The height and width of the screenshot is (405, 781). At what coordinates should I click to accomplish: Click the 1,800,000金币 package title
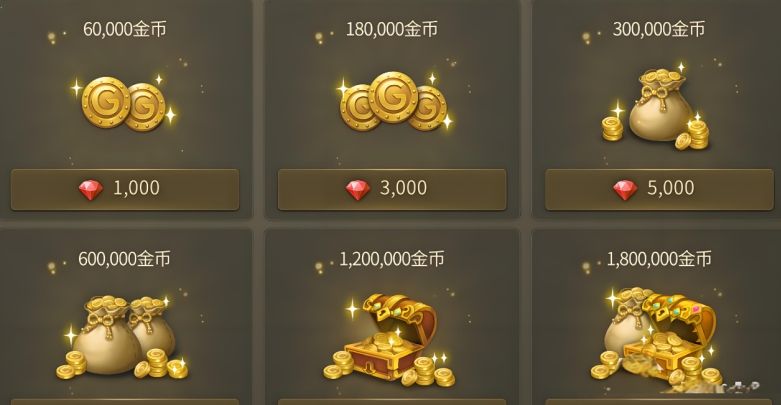(659, 259)
